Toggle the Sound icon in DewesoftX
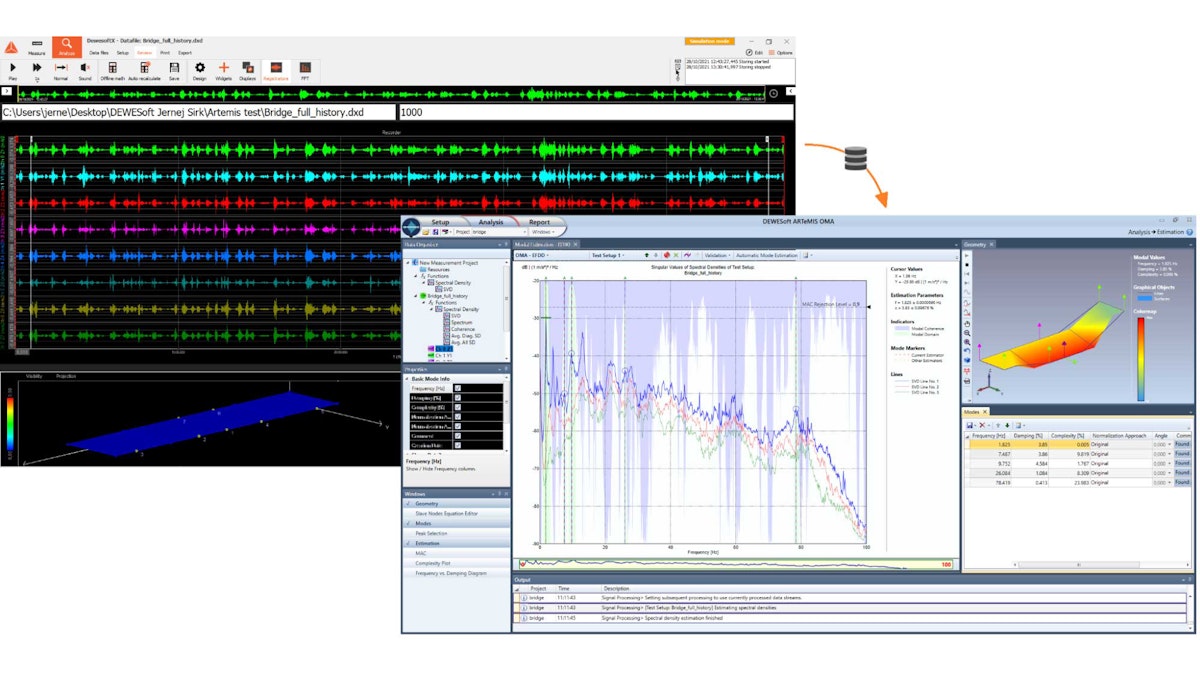 pyautogui.click(x=85, y=69)
